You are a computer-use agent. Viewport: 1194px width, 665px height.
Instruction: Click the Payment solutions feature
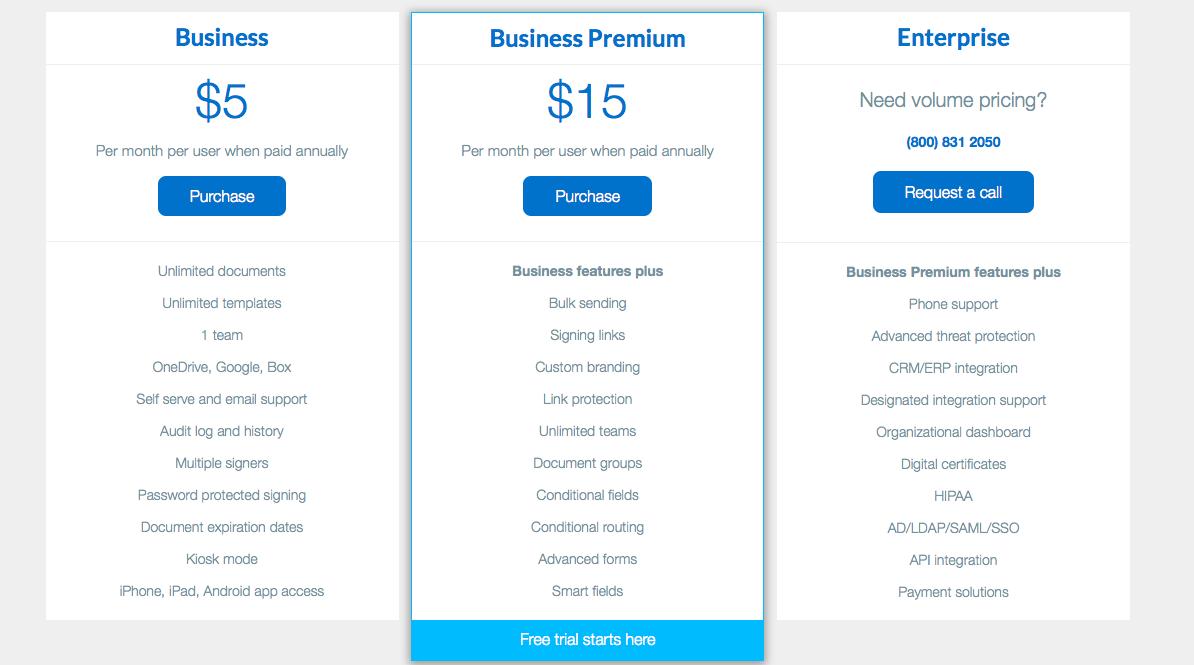pyautogui.click(x=953, y=592)
